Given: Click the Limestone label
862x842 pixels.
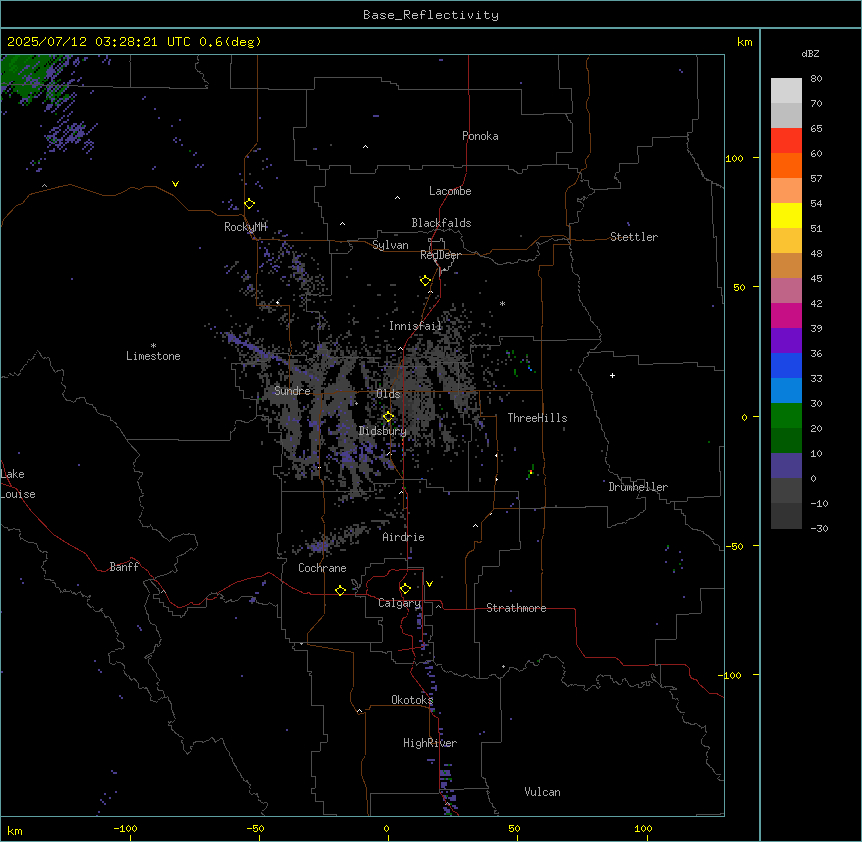Looking at the screenshot, I should [153, 356].
